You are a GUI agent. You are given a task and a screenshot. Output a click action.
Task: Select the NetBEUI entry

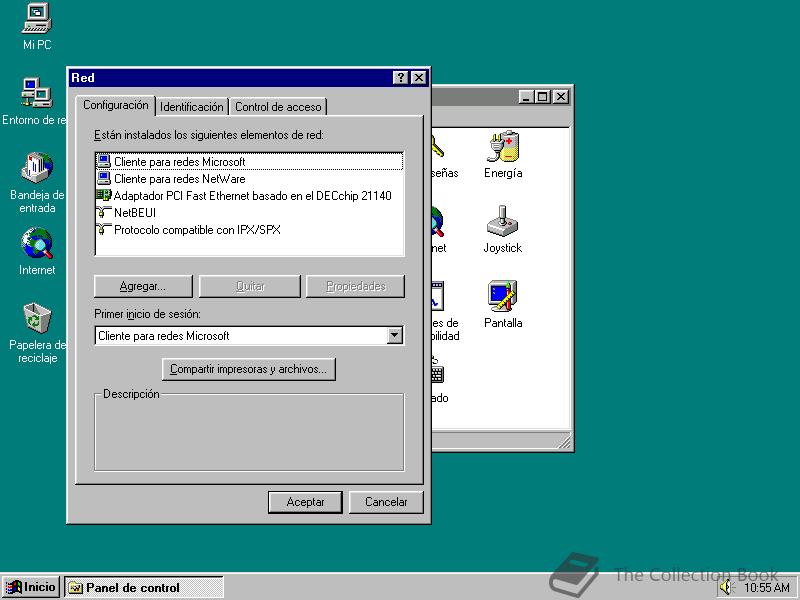coord(249,213)
